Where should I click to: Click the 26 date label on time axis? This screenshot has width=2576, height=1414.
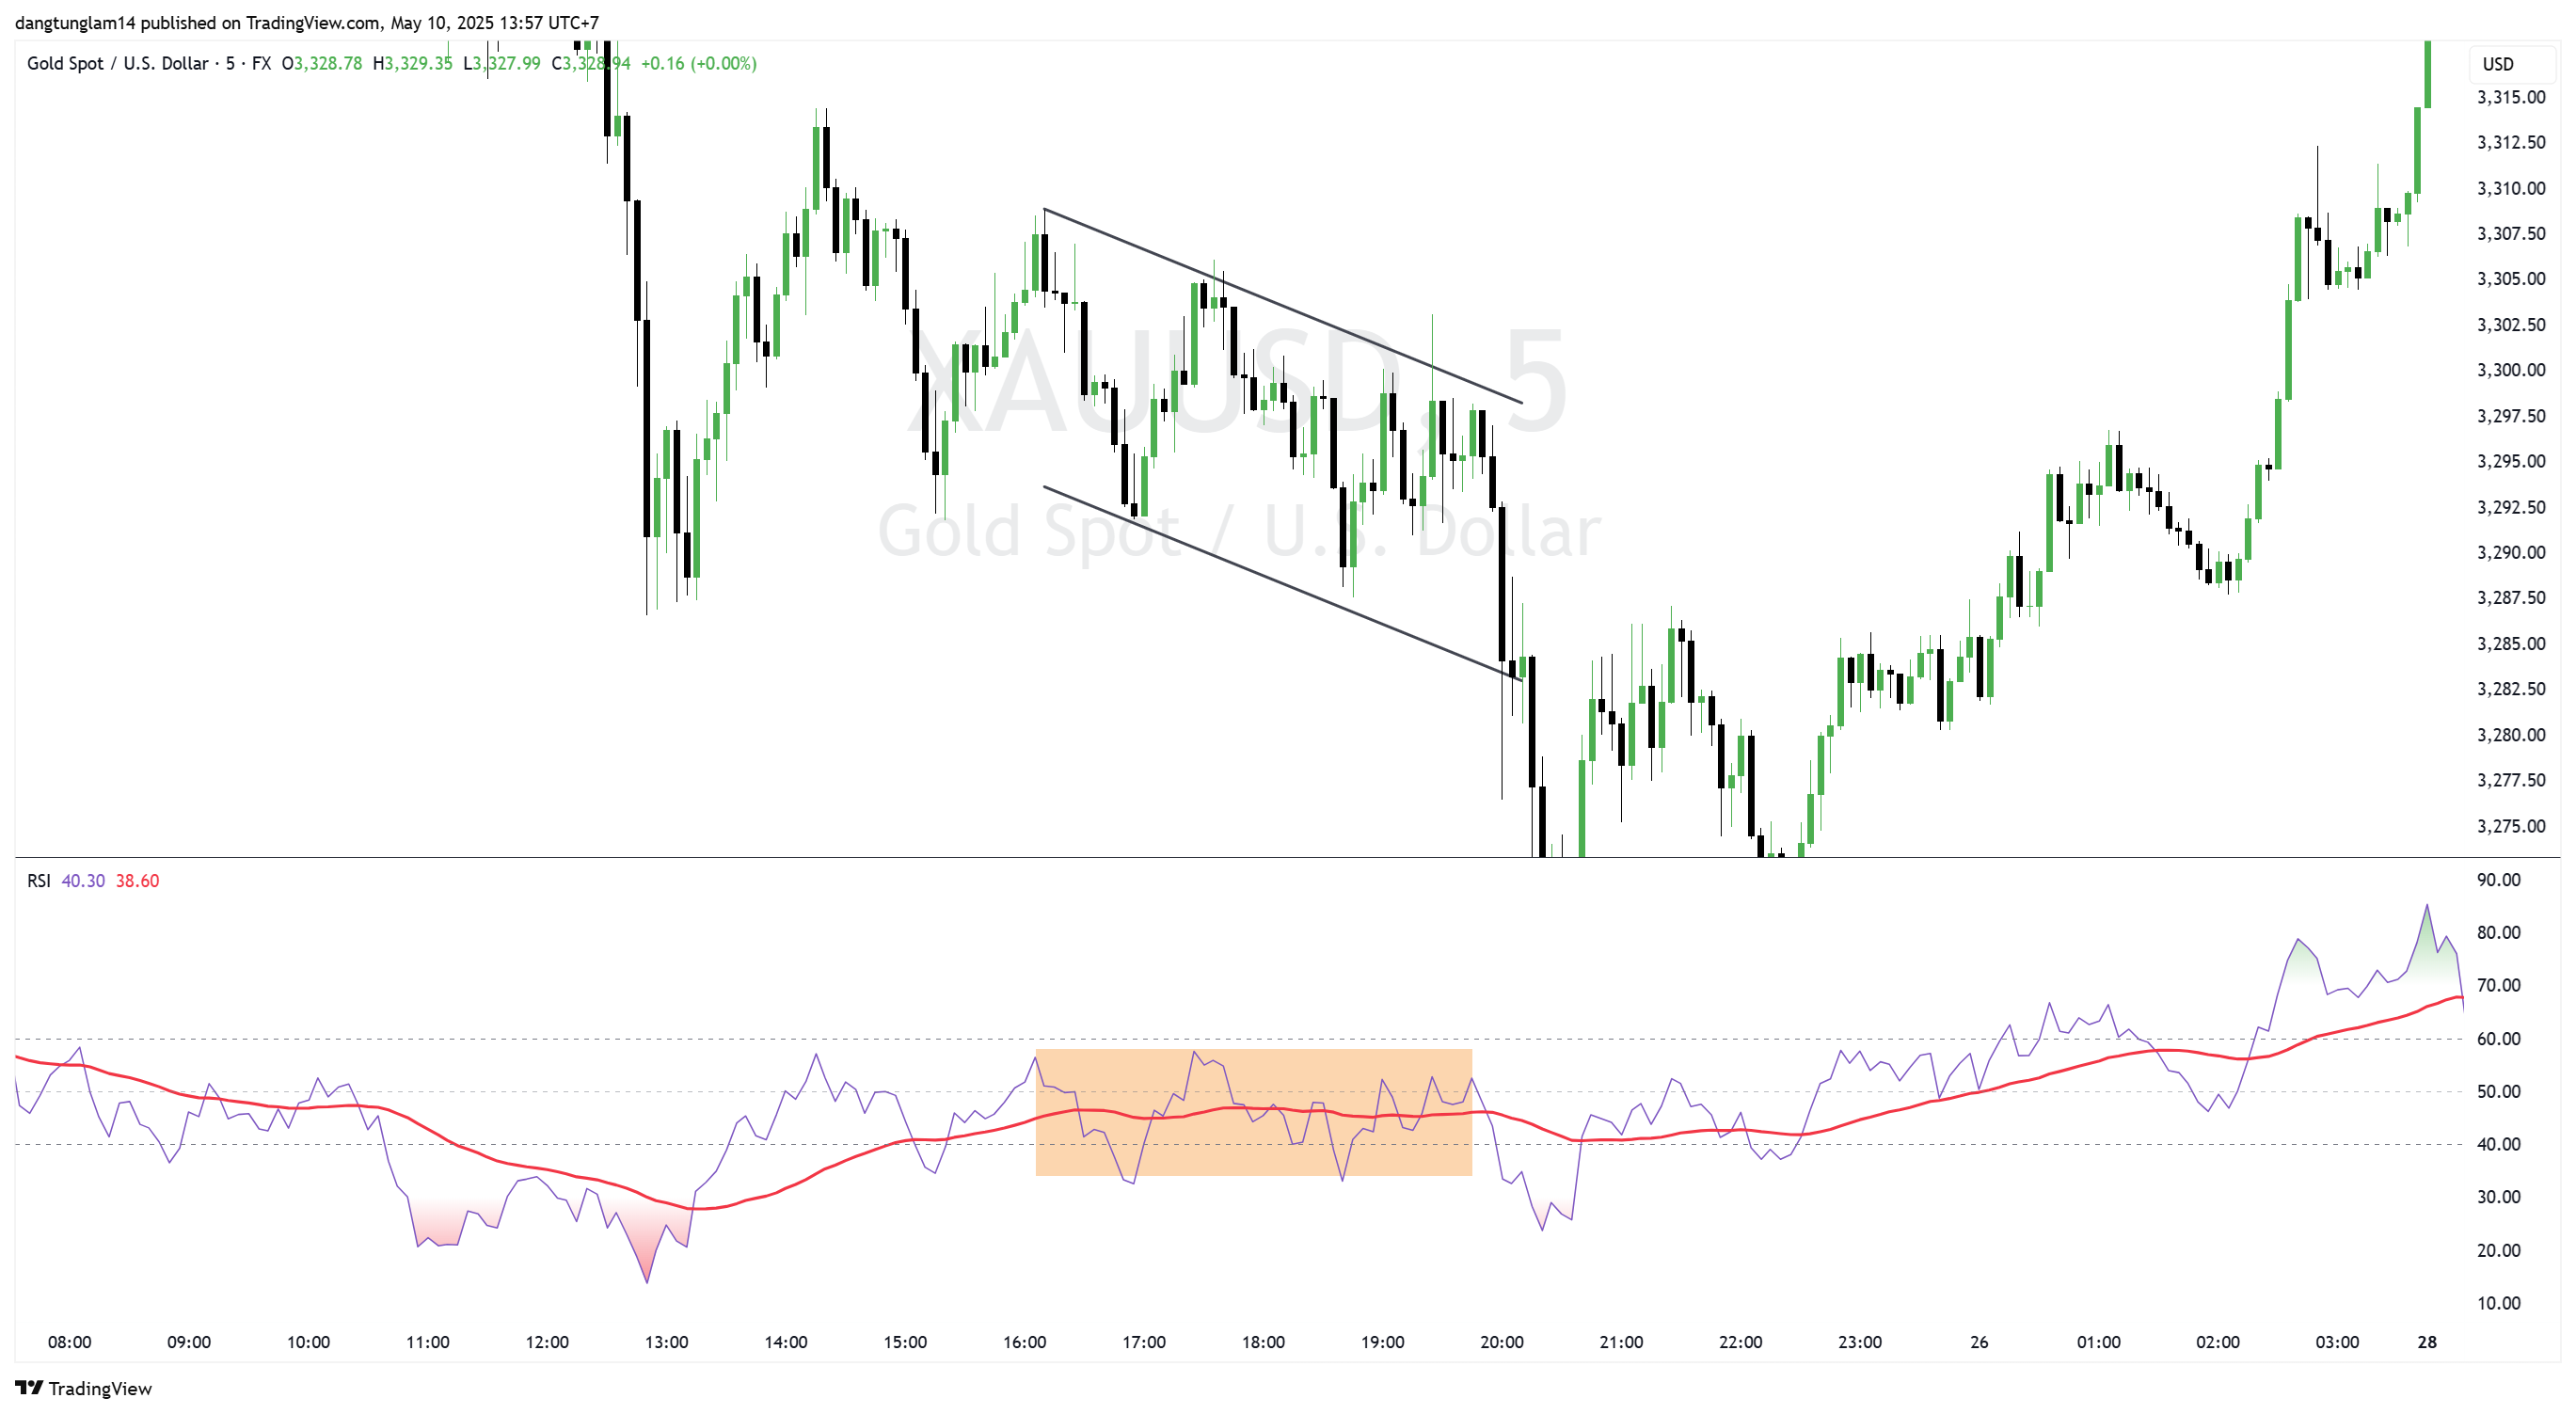[x=1979, y=1342]
